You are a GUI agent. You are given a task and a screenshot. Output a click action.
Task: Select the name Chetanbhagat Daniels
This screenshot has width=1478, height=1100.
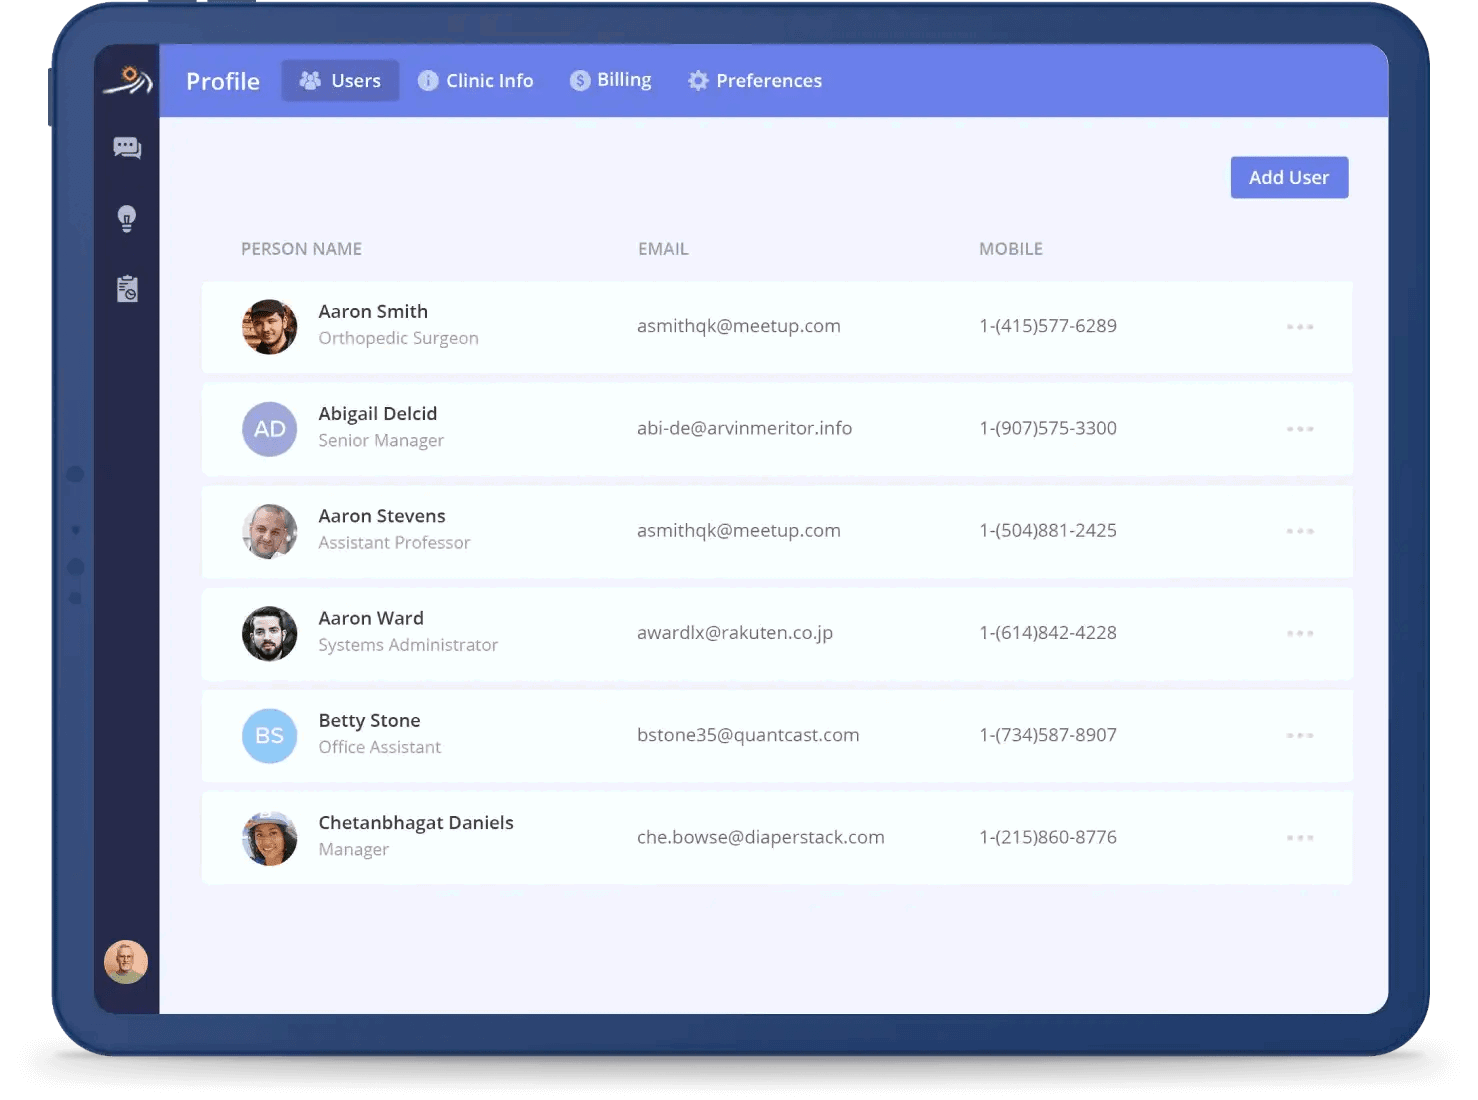tap(416, 823)
